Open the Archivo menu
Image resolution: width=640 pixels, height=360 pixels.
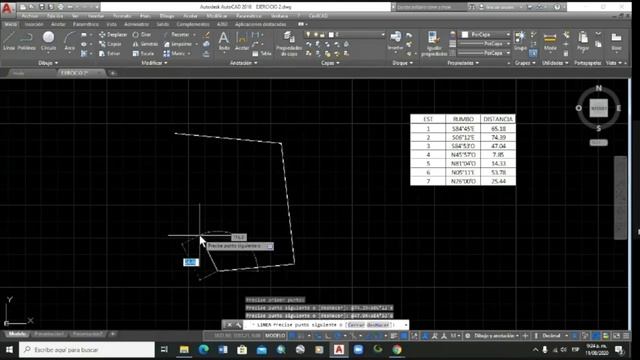tap(29, 16)
